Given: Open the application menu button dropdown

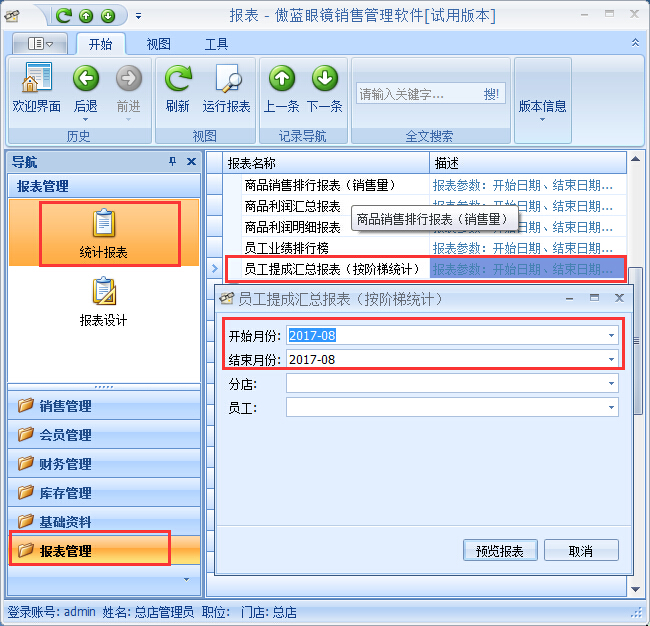Looking at the screenshot, I should 40,44.
